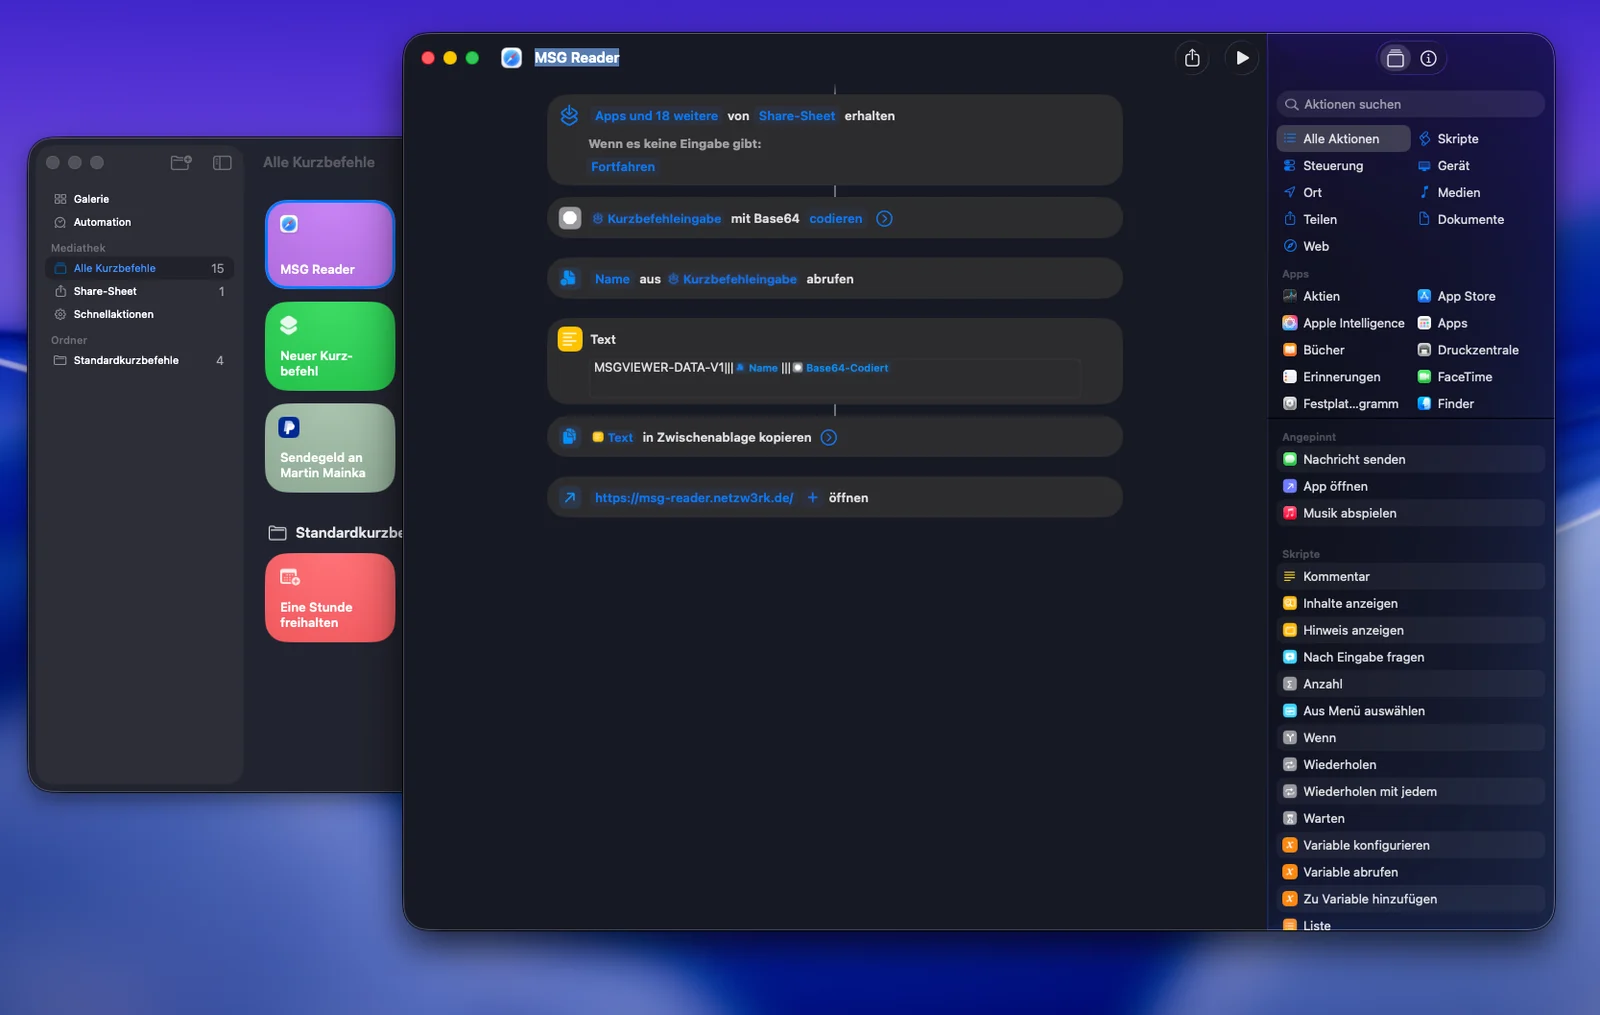Select Share-Sheet in the Mediathek sidebar
The height and width of the screenshot is (1015, 1600).
(x=139, y=291)
